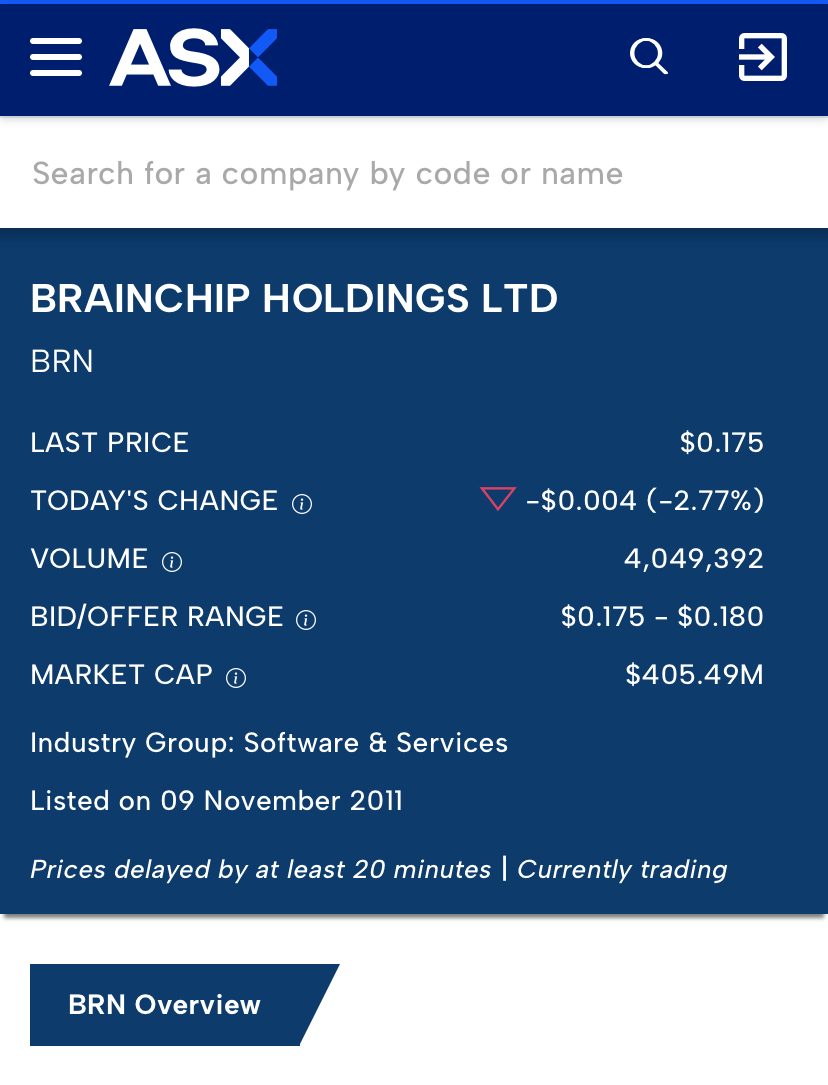Image resolution: width=828 pixels, height=1085 pixels.
Task: Click the Industry Group Software & Services text
Action: coord(269,743)
